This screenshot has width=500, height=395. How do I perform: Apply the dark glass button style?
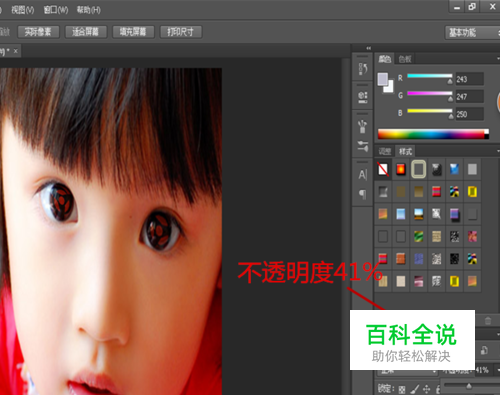(437, 169)
